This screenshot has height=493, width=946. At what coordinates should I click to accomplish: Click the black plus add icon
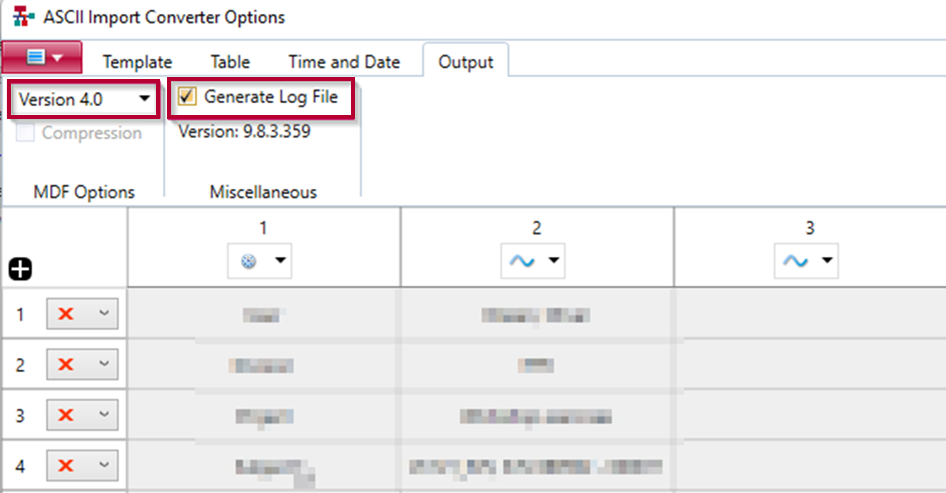click(x=20, y=269)
